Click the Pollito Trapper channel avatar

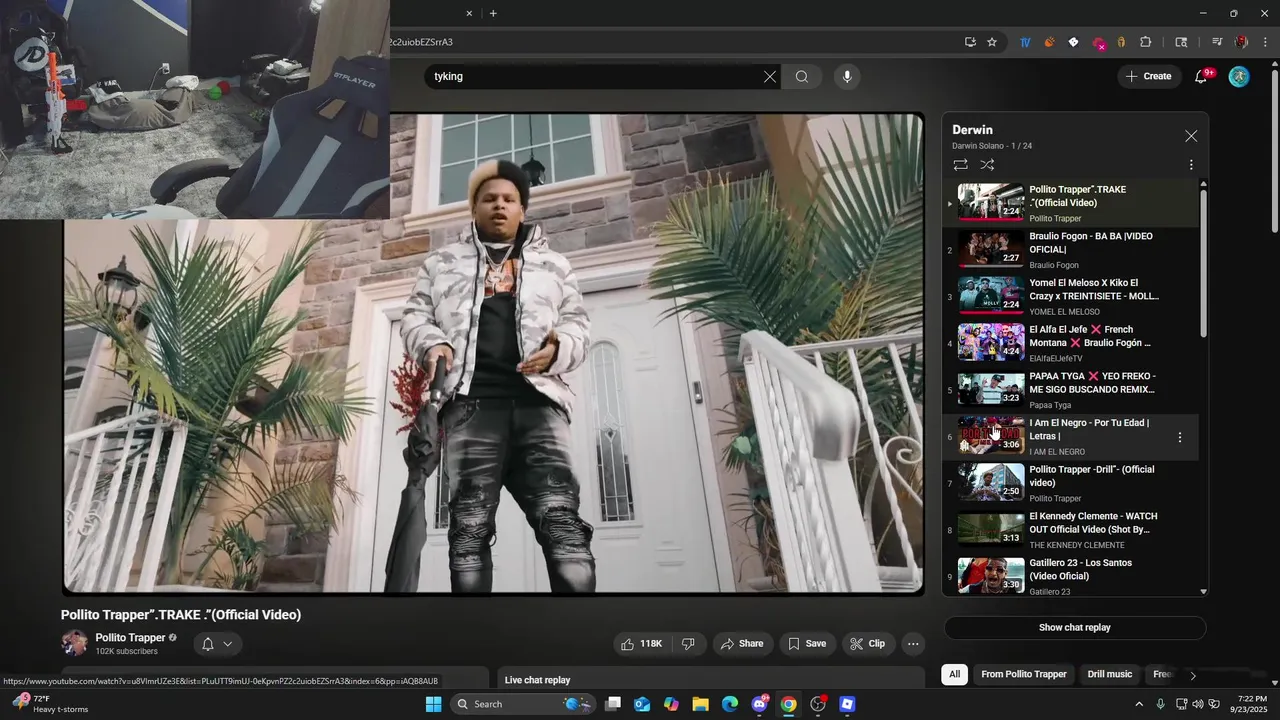click(x=74, y=644)
